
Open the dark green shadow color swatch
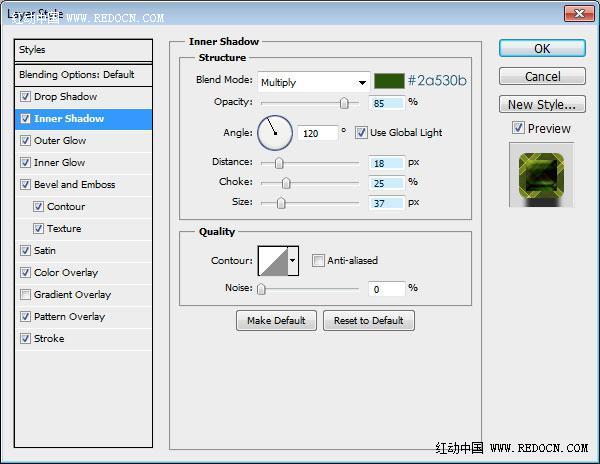click(x=389, y=81)
